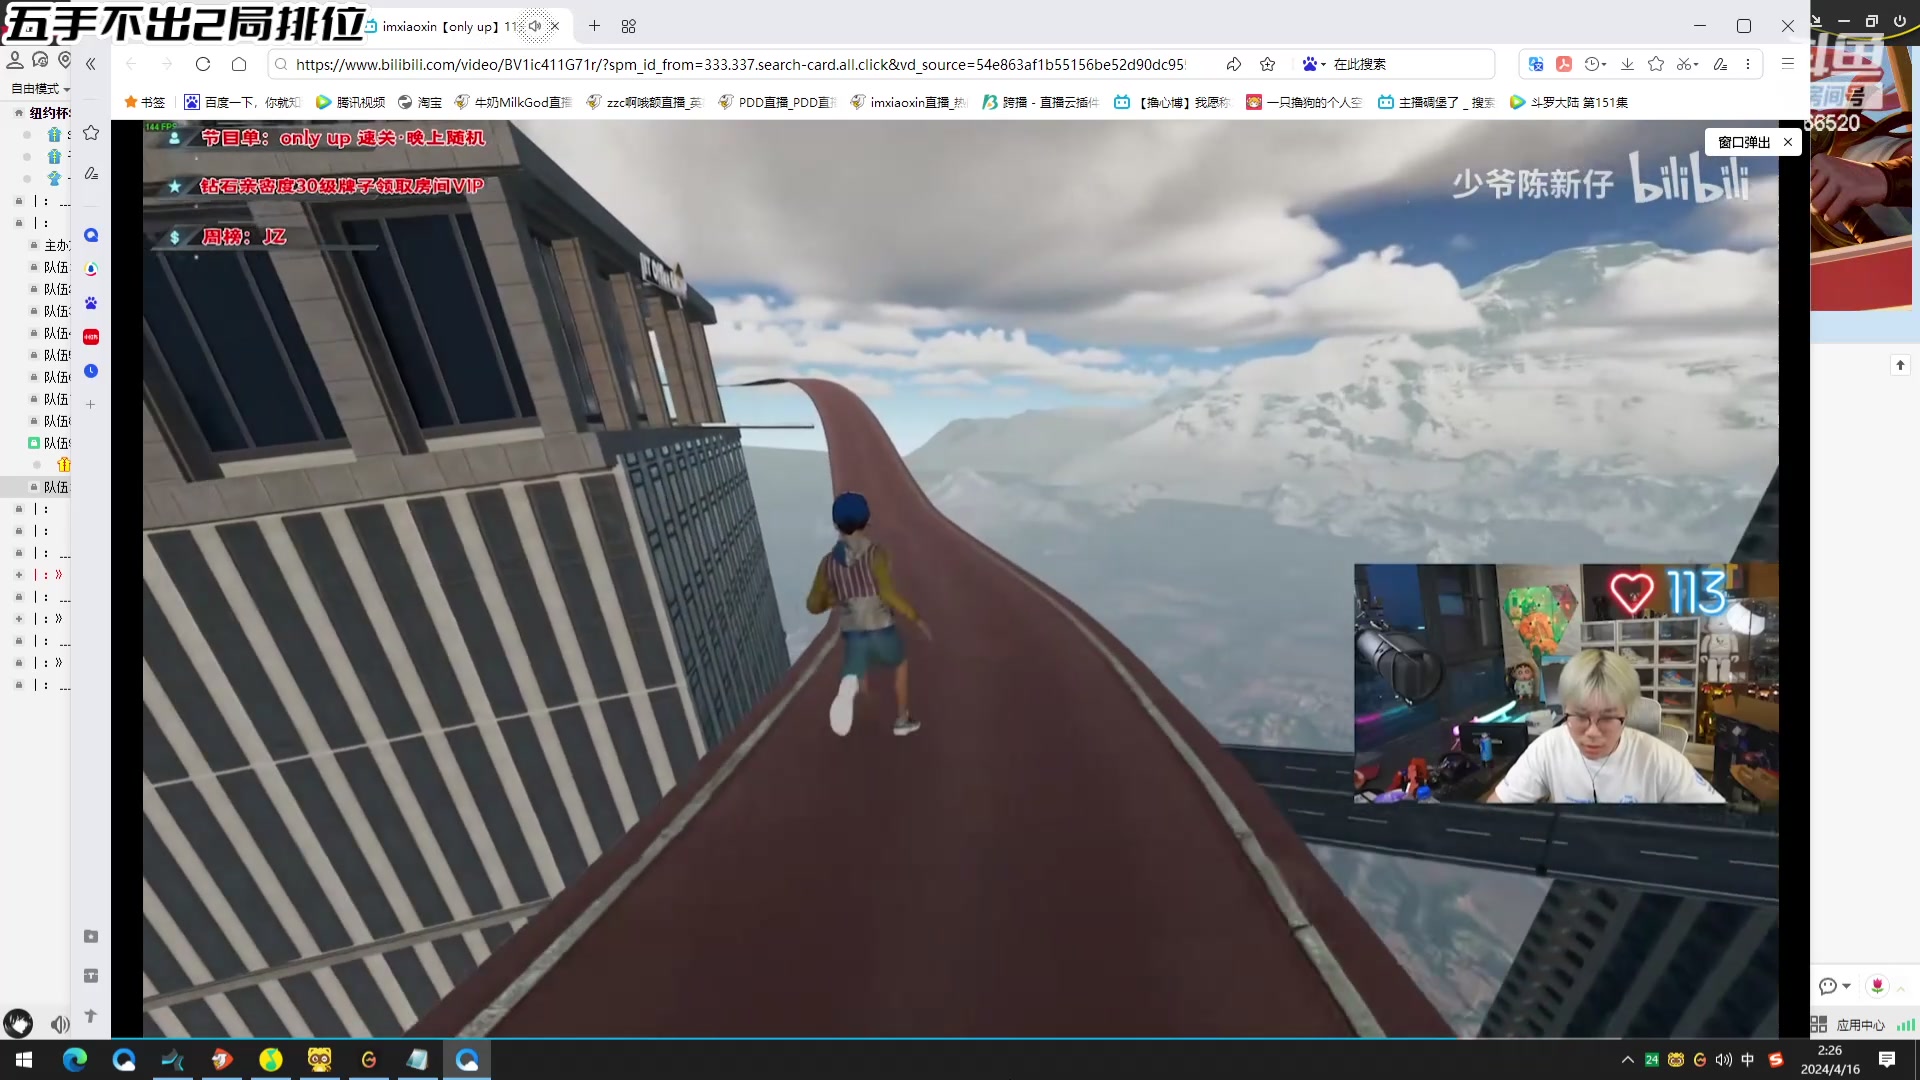Collapse the browser sidebar with double chevron
This screenshot has width=1920, height=1080.
(90, 64)
